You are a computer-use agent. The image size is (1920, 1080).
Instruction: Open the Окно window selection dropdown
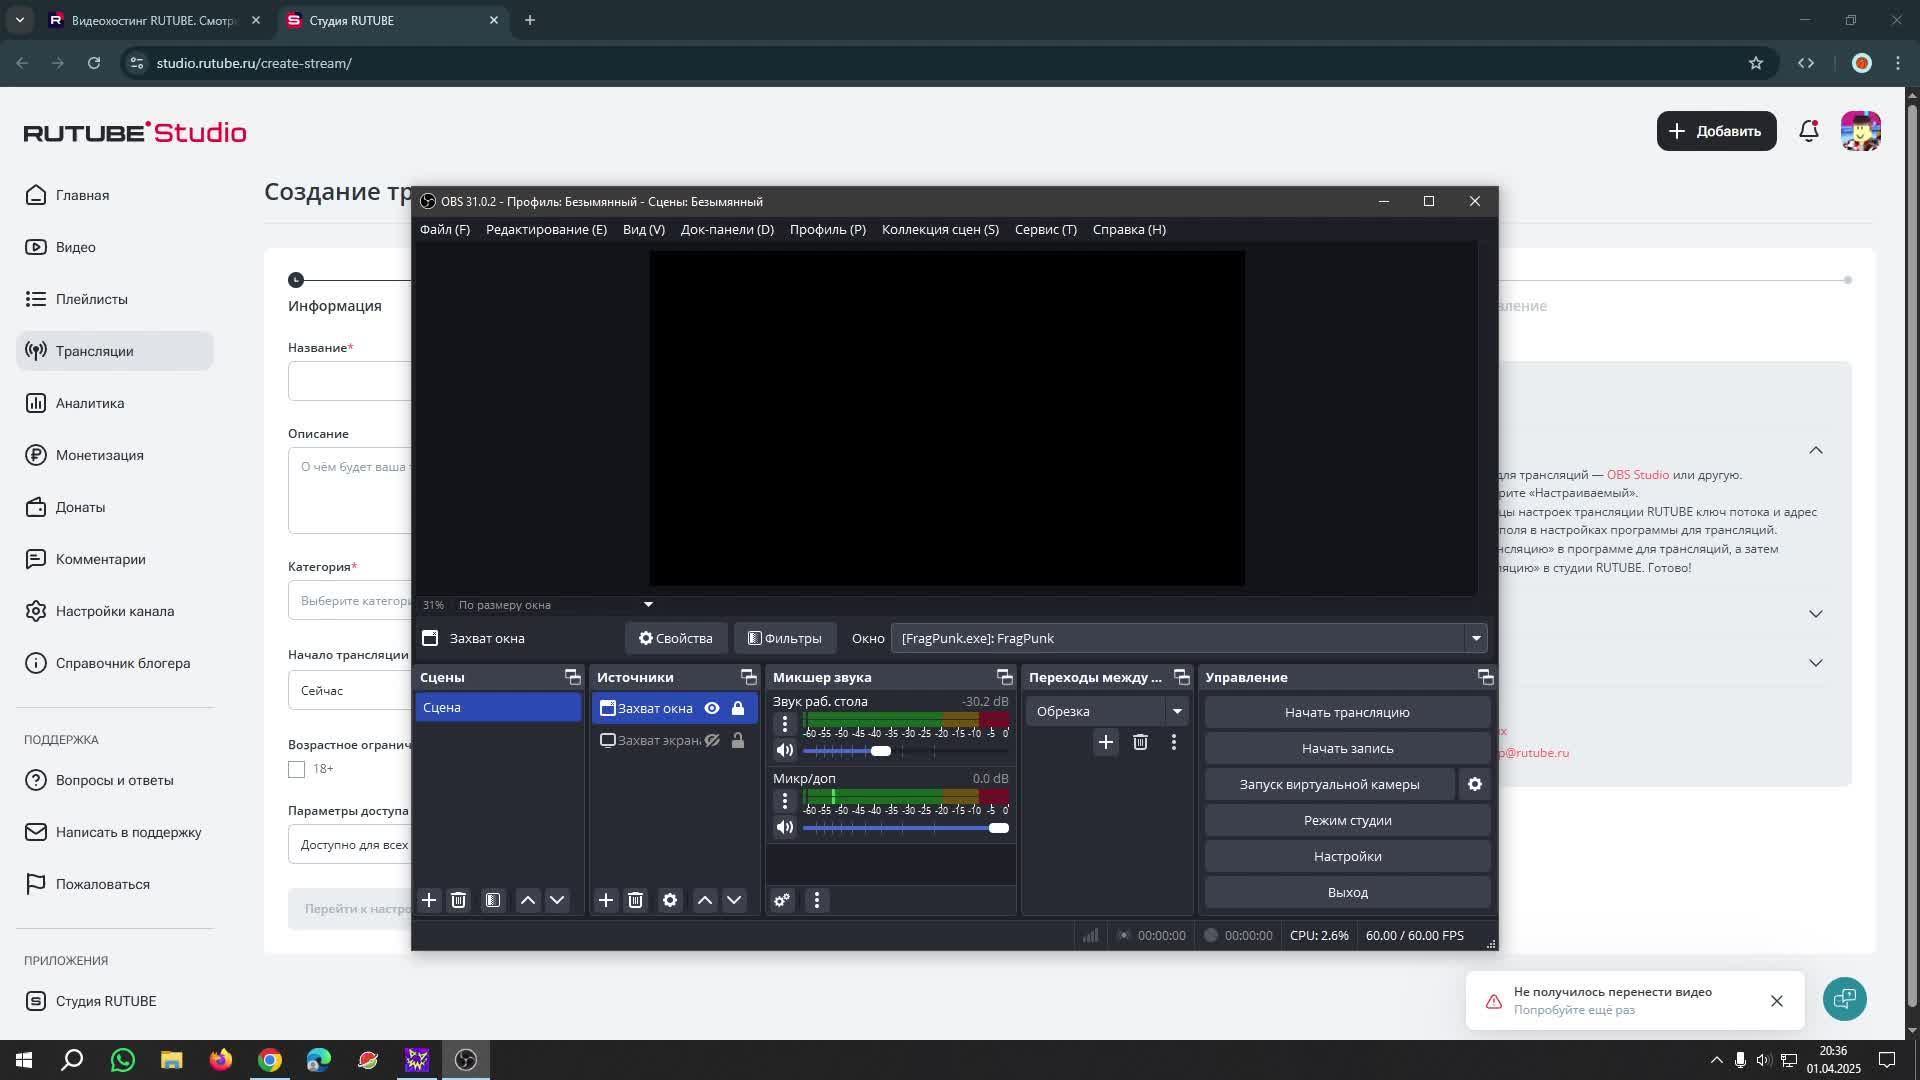(x=1476, y=638)
